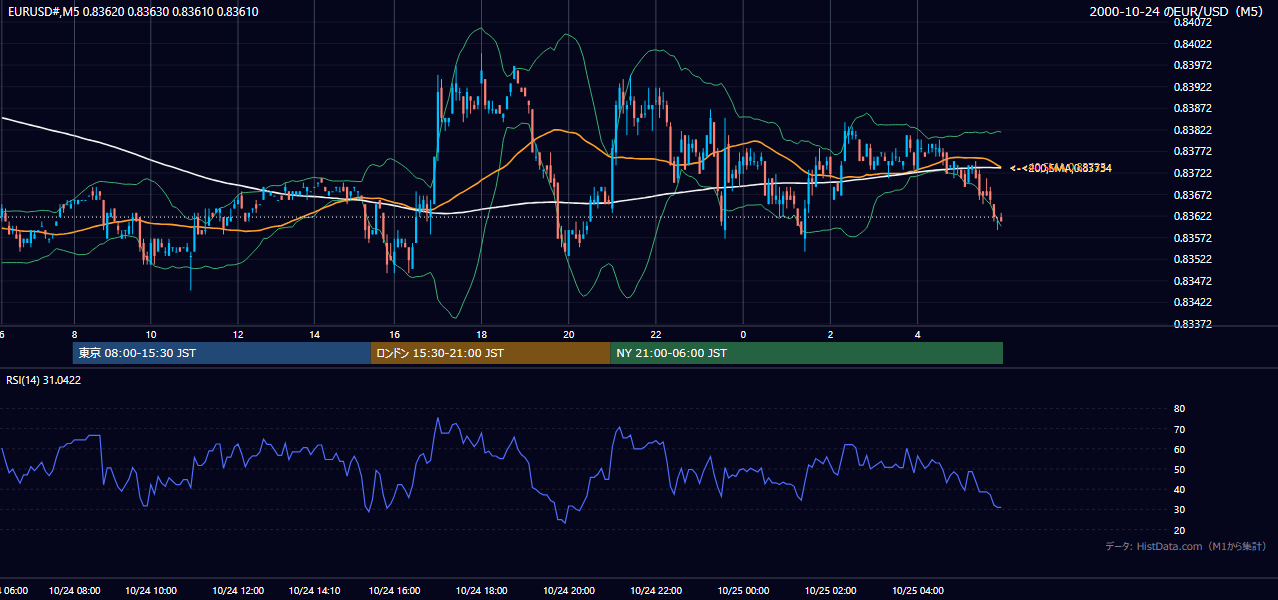Click the 10/25 02:00 bottom date label
Screen dimensions: 1278x600
point(830,591)
